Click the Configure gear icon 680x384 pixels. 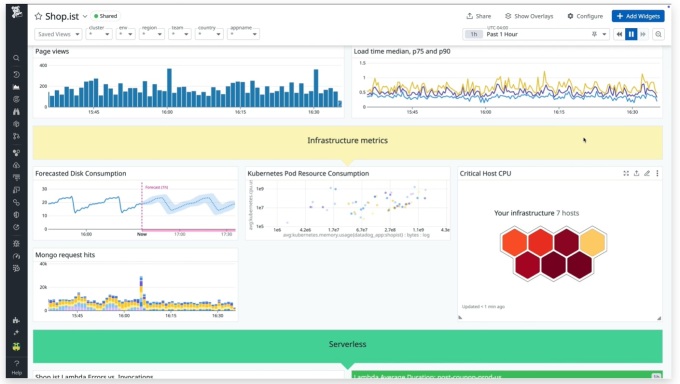(570, 16)
